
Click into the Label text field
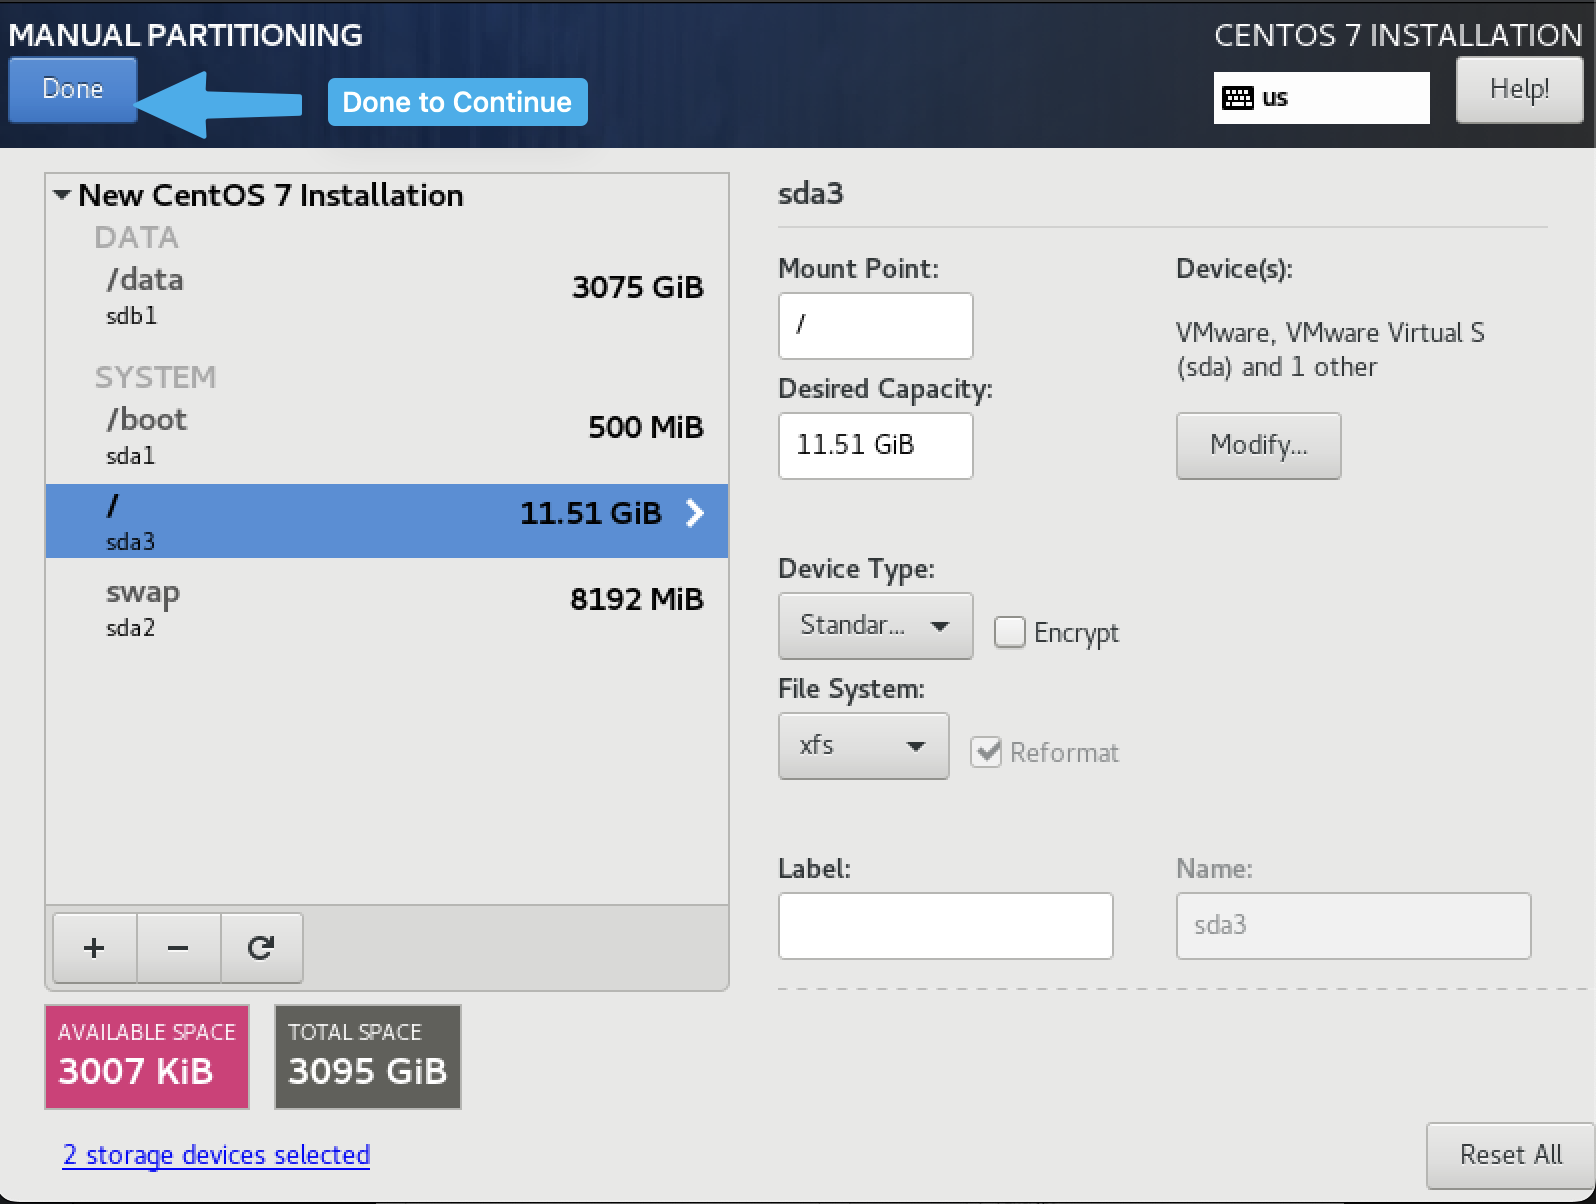[945, 925]
